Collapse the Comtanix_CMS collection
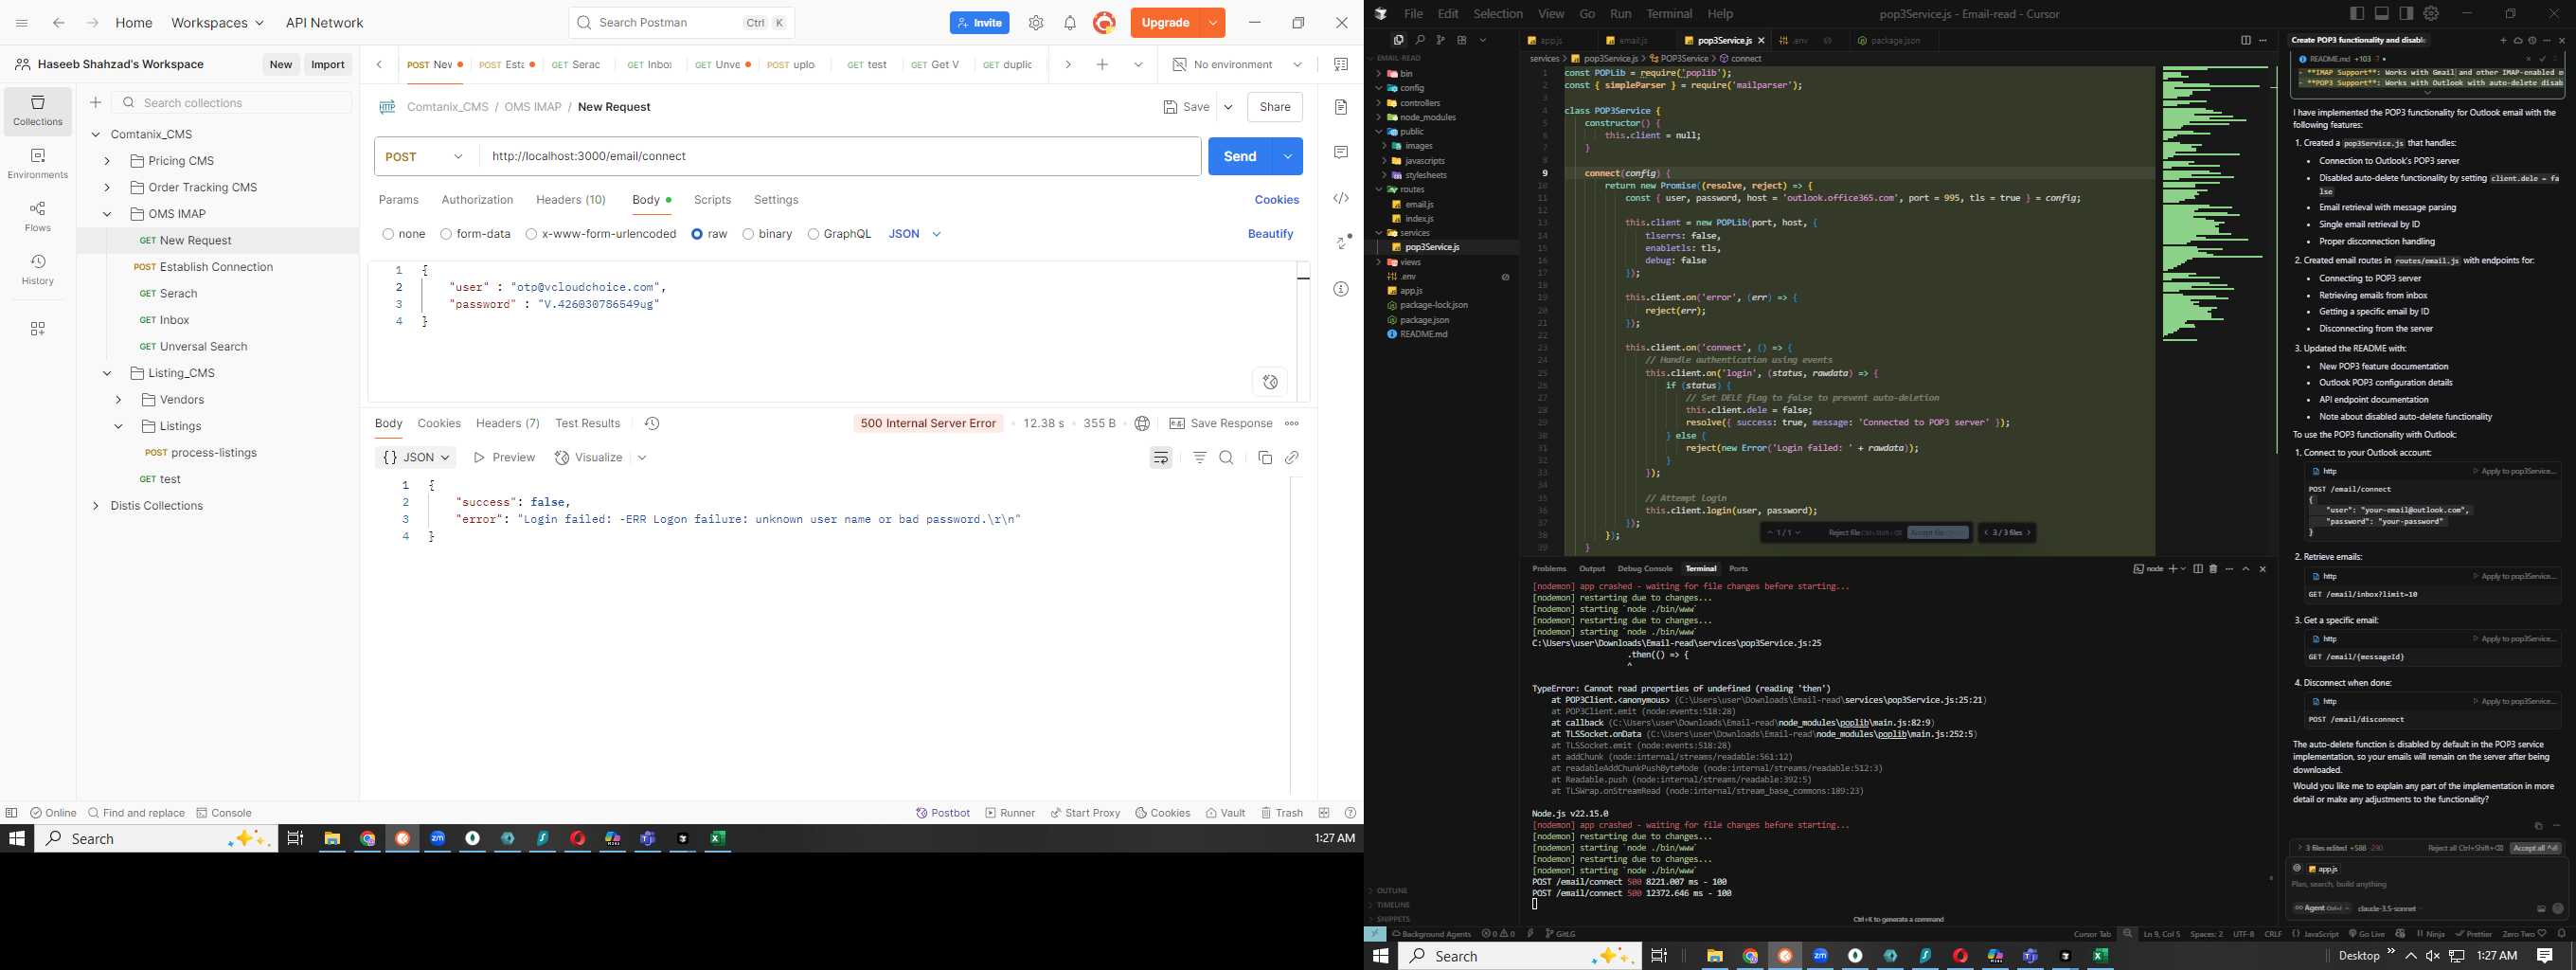 point(96,135)
